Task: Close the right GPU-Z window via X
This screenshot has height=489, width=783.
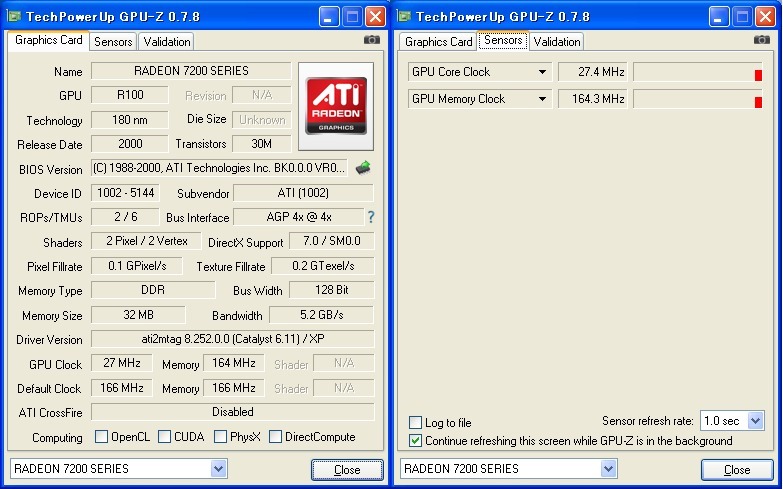Action: 766,17
